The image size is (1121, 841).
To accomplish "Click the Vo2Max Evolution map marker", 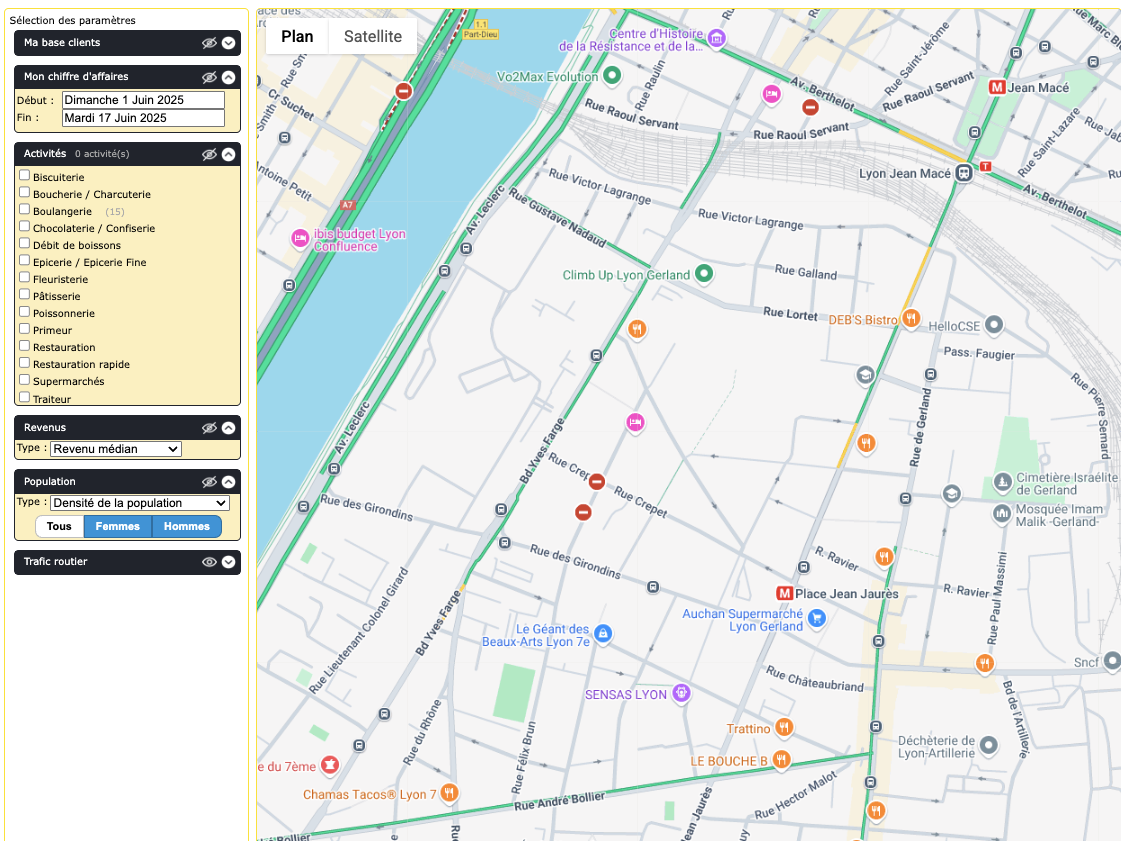I will point(611,75).
